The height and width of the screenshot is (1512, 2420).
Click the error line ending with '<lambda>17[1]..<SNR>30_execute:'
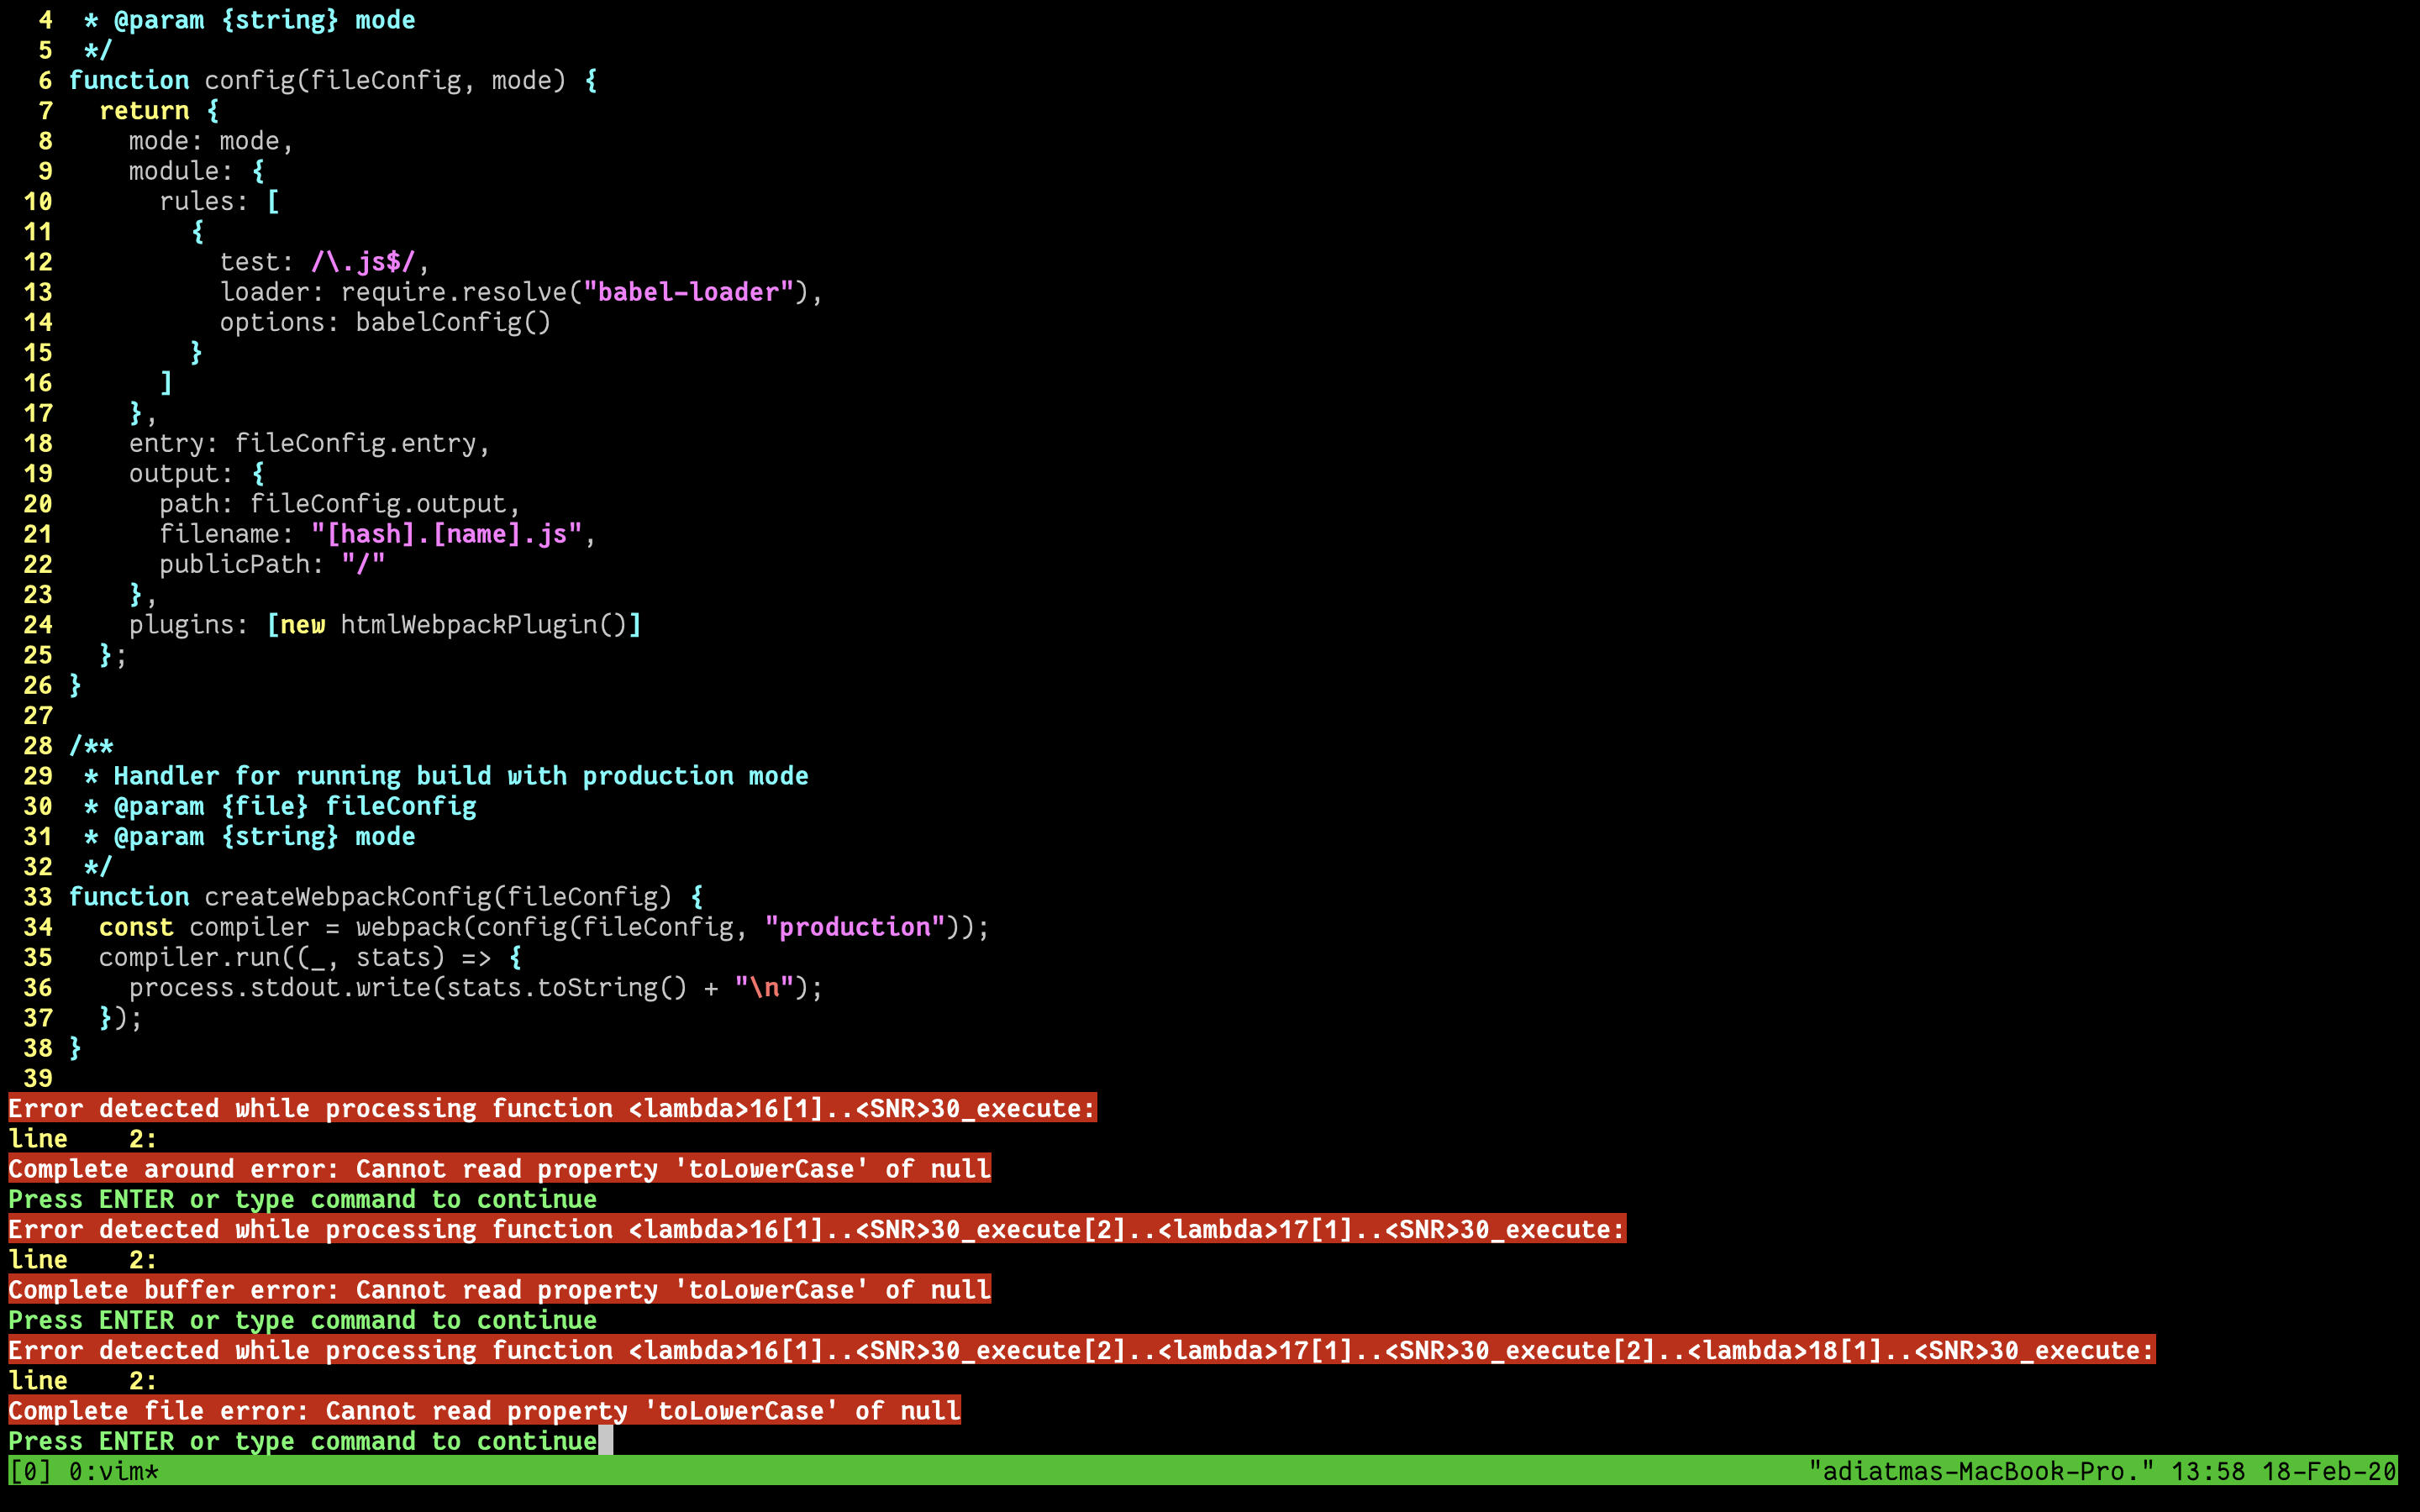point(817,1229)
